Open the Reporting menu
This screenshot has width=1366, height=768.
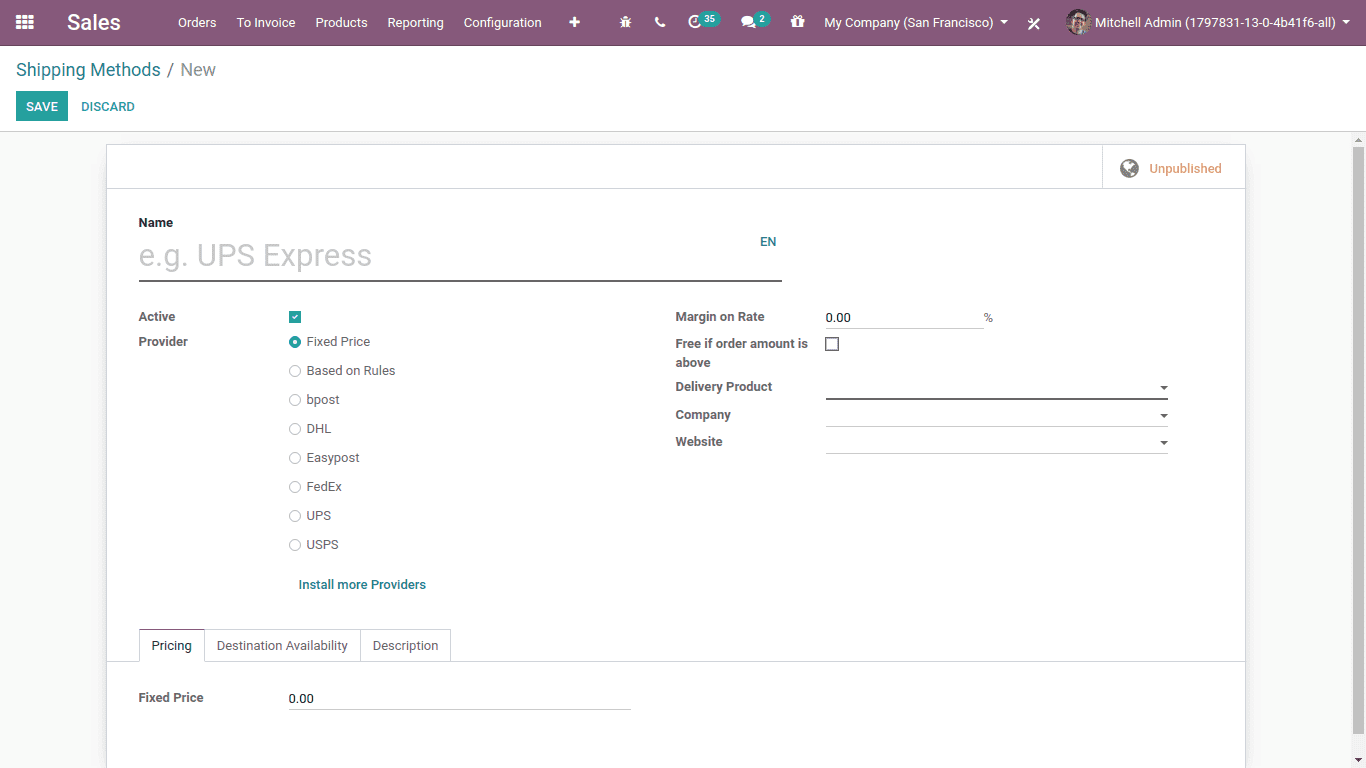click(415, 22)
